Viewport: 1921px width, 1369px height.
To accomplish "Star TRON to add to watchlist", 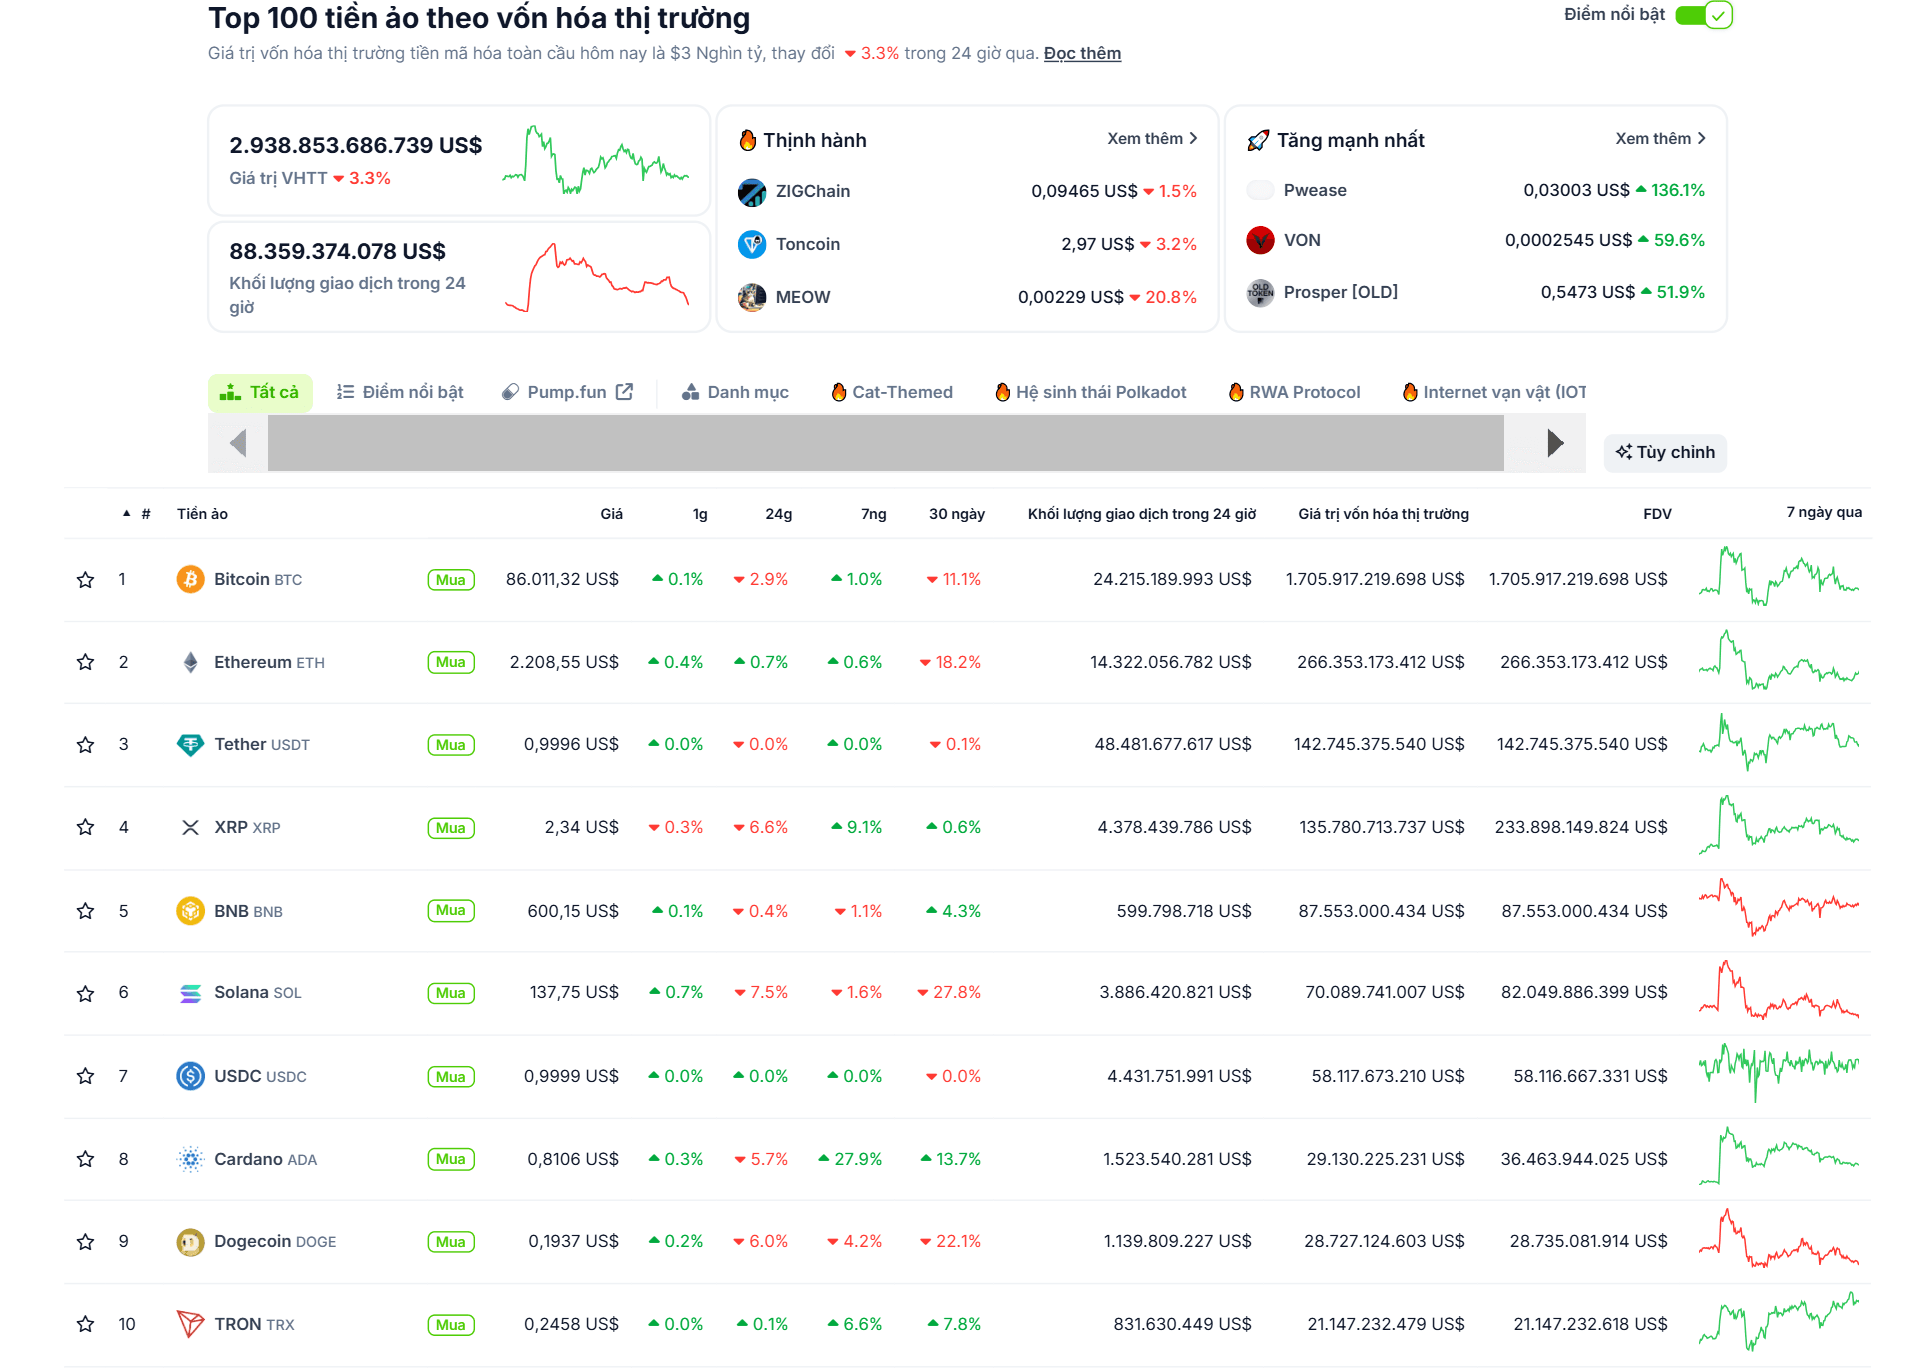I will (86, 1324).
